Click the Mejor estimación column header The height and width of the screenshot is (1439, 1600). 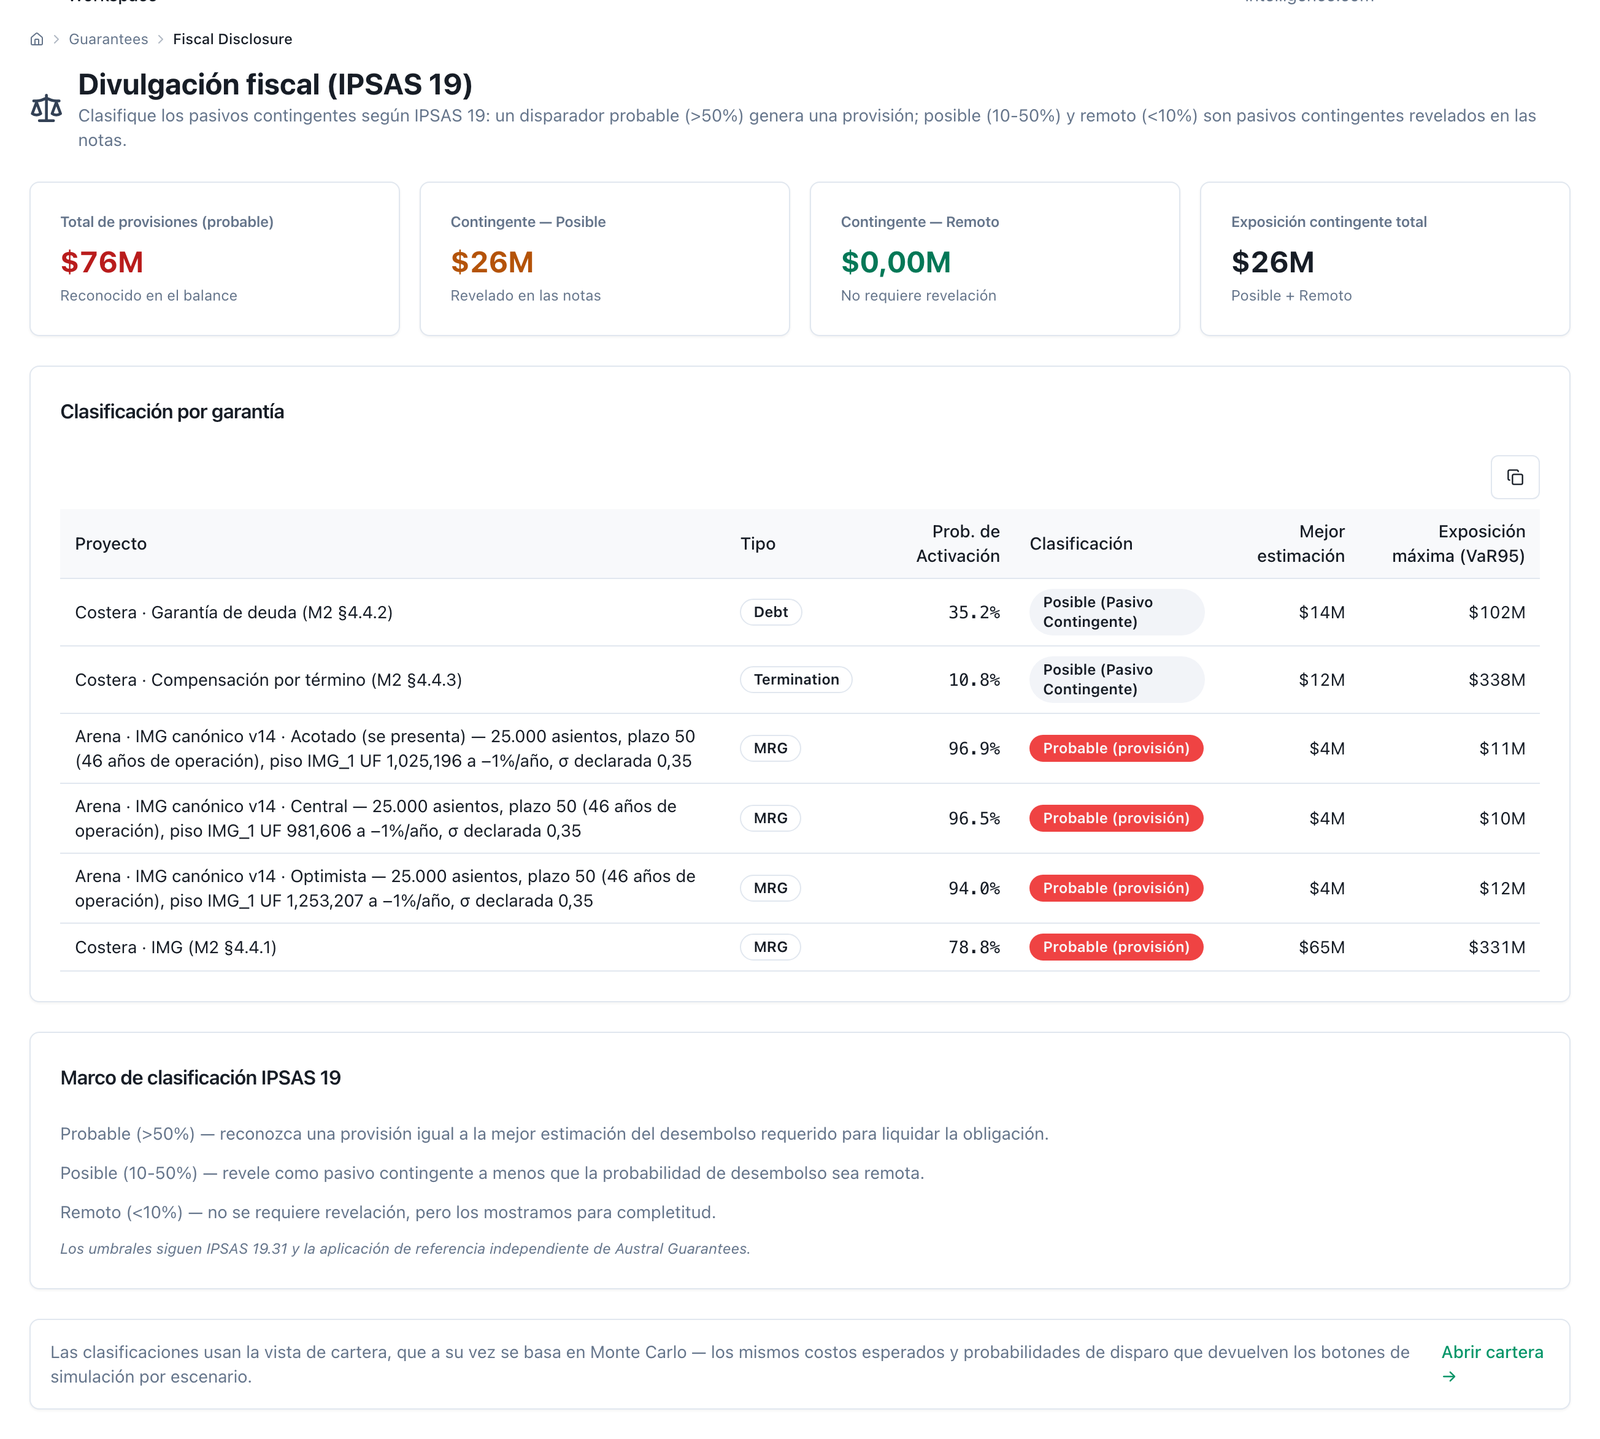(1300, 544)
